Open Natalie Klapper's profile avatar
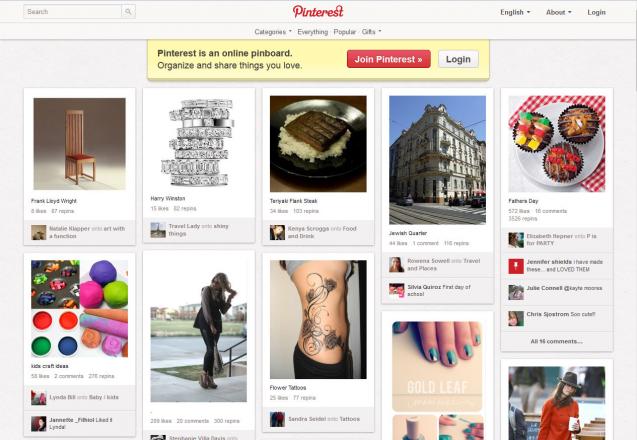 click(39, 232)
